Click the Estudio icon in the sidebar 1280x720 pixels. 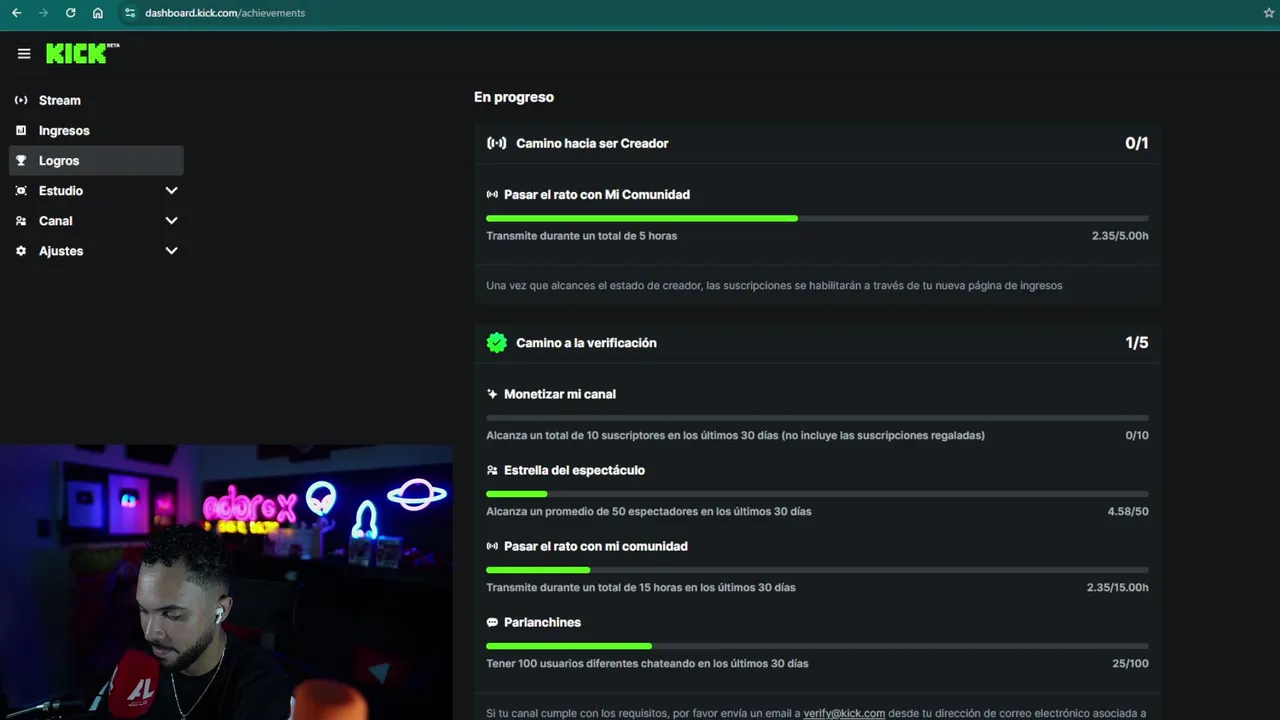[21, 190]
